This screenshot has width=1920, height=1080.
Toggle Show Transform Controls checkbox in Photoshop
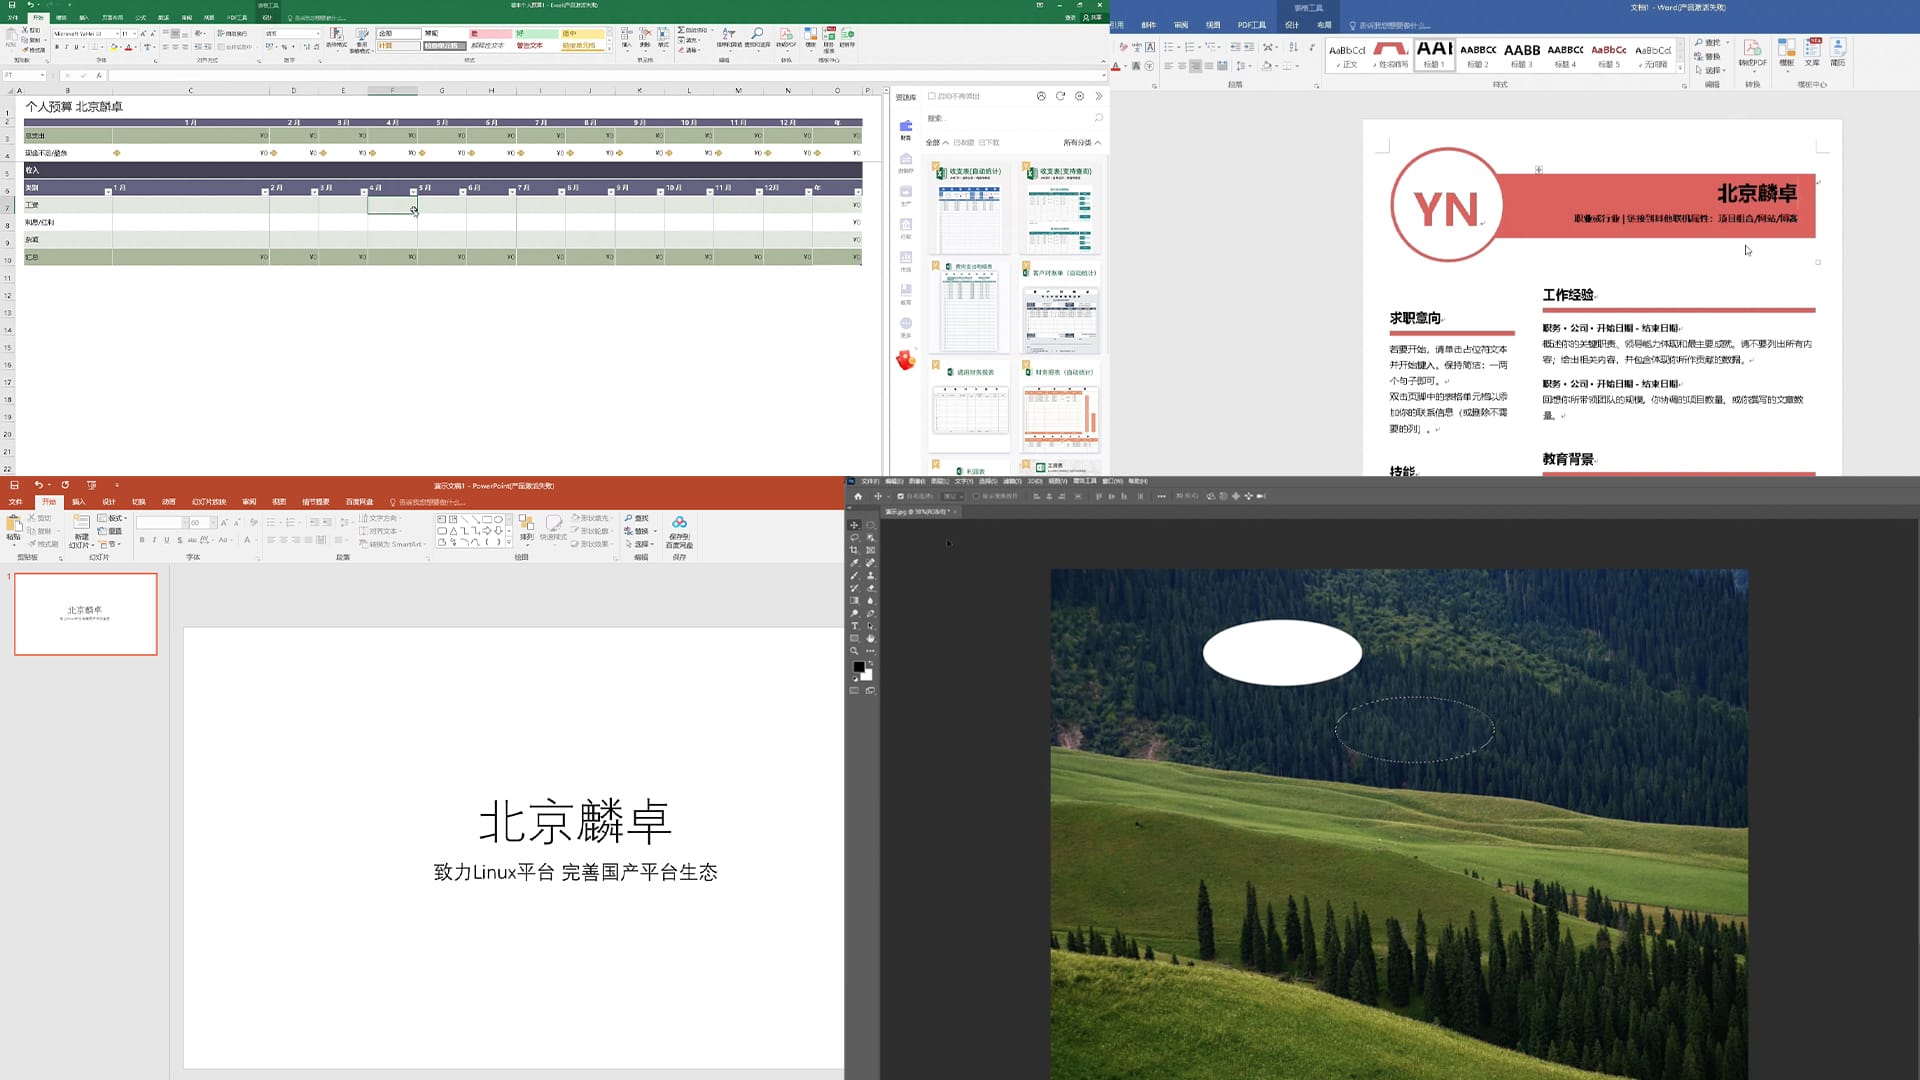click(975, 496)
